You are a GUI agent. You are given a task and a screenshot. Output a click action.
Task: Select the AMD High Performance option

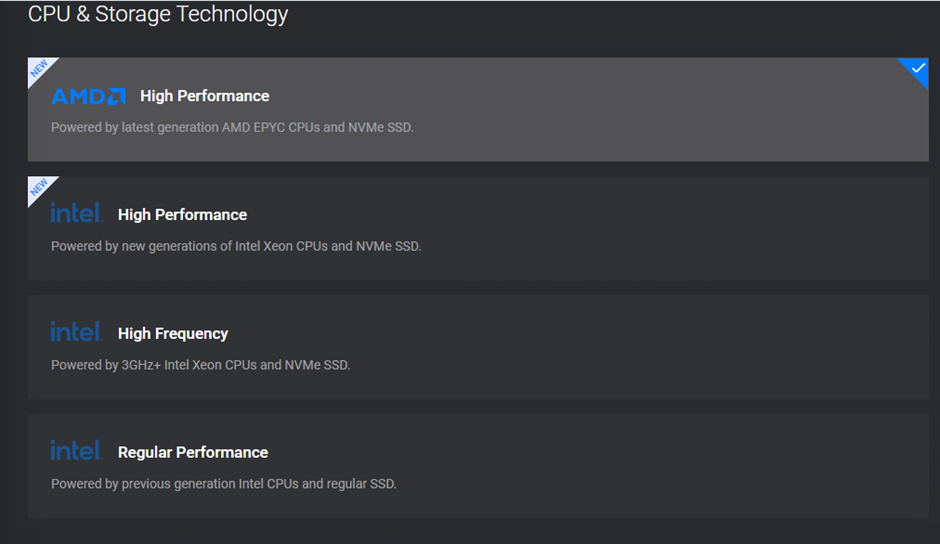(478, 110)
